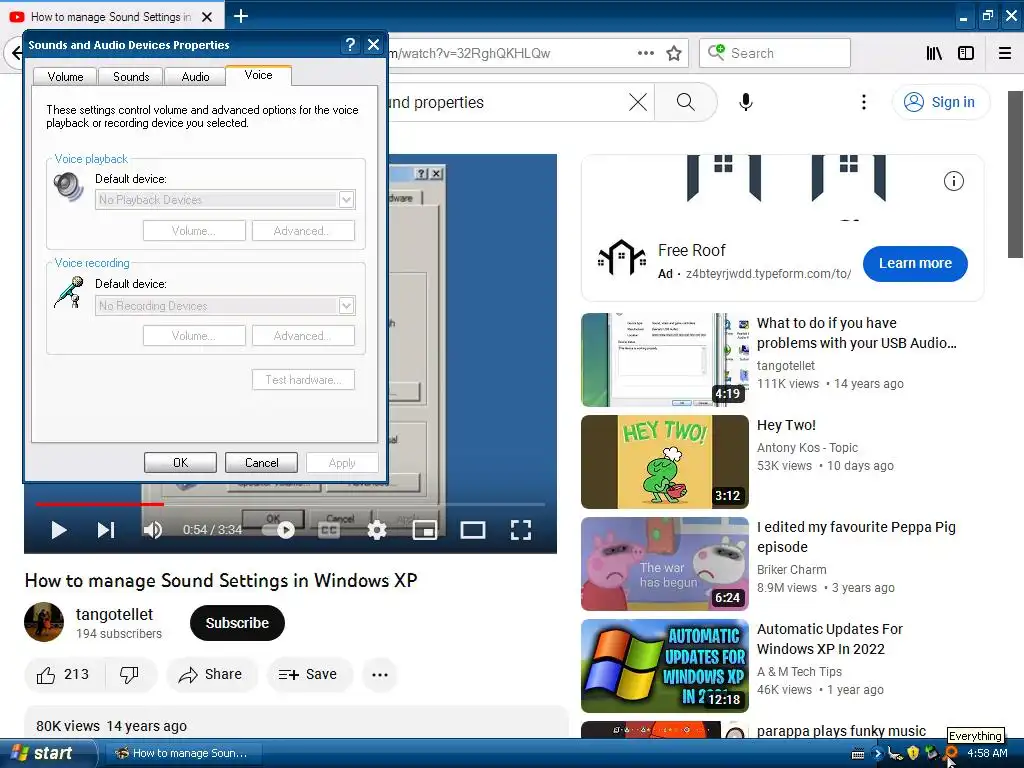
Task: Open the tangotellet channel name link
Action: point(114,615)
